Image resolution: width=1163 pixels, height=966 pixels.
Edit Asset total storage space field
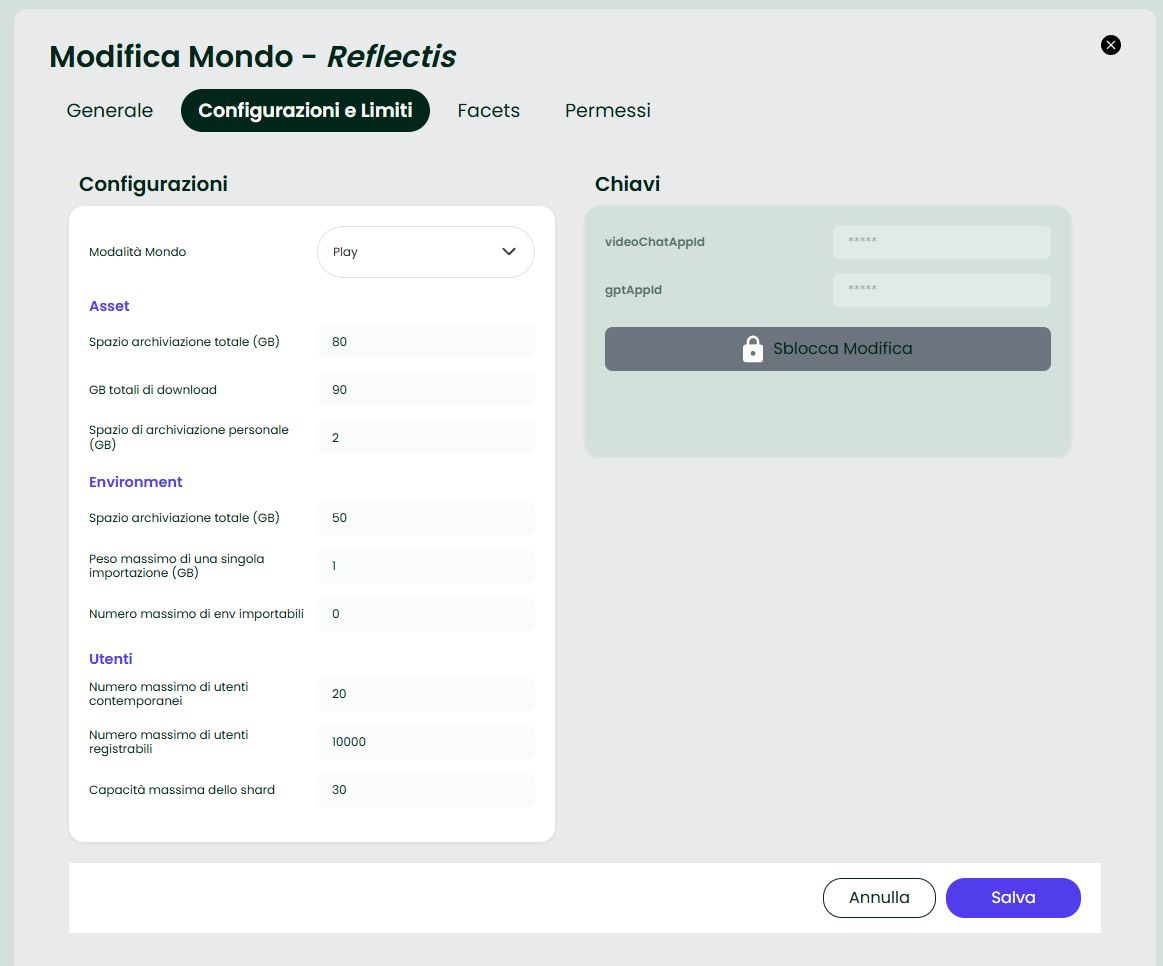425,342
